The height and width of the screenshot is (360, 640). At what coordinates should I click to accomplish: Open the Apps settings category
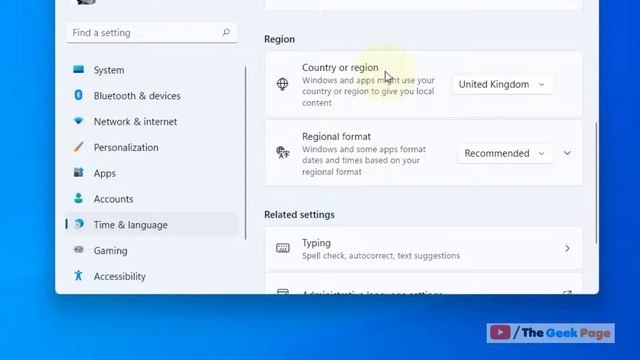tap(151, 173)
